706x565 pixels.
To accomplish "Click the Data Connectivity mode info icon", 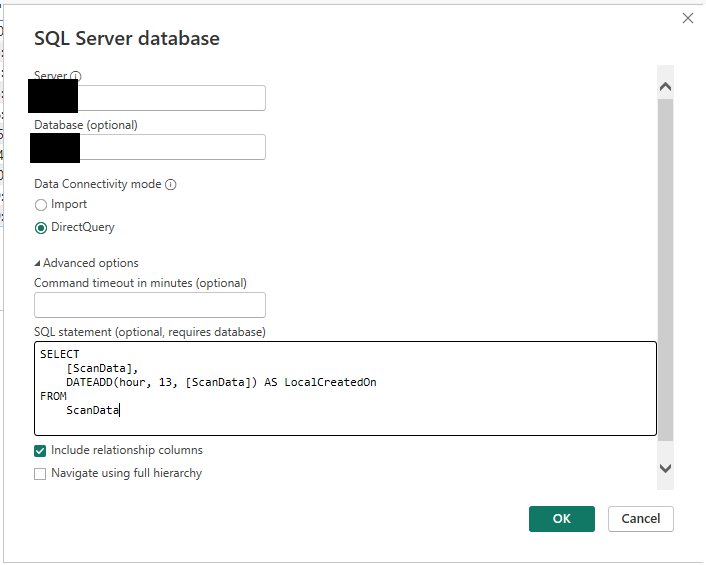I will pos(171,185).
